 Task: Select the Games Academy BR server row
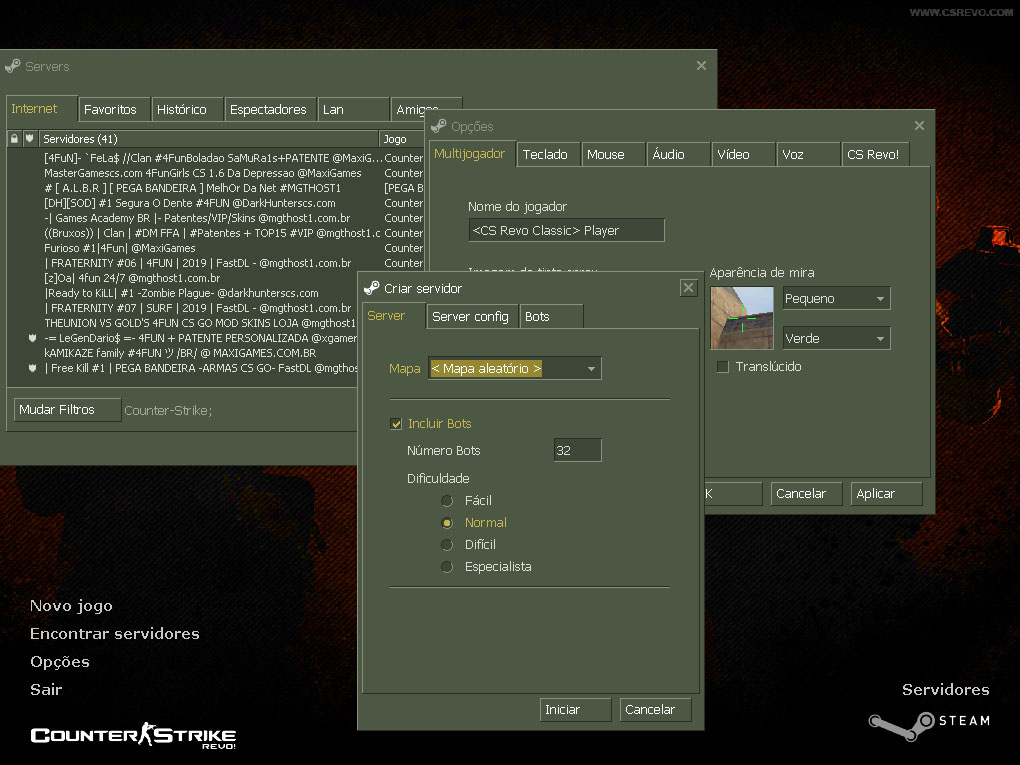[x=215, y=218]
